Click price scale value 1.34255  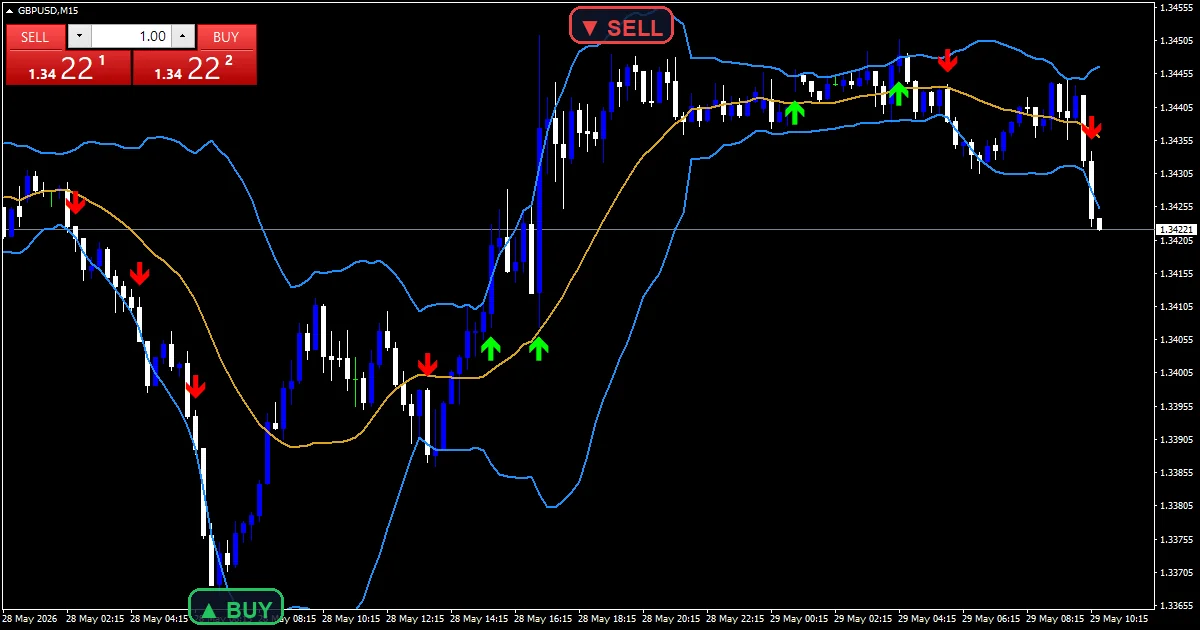(x=1176, y=207)
